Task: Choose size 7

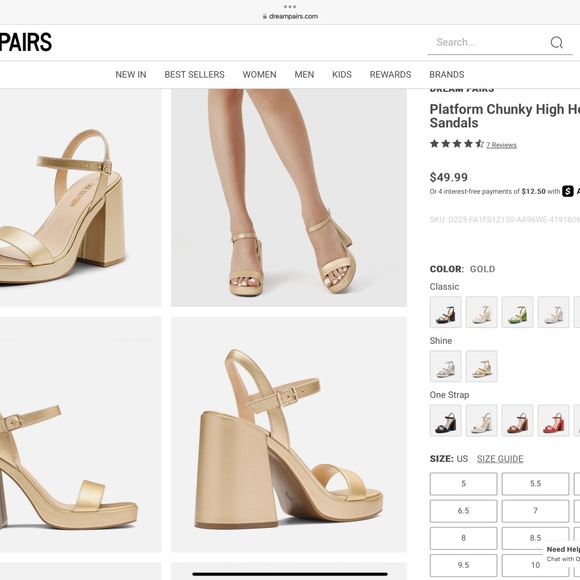Action: (535, 511)
